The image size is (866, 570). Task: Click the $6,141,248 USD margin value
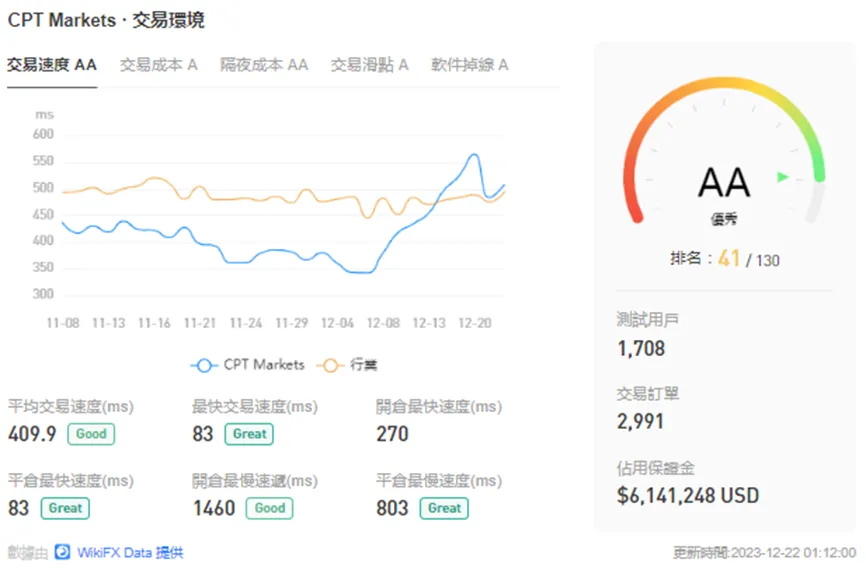(x=688, y=496)
